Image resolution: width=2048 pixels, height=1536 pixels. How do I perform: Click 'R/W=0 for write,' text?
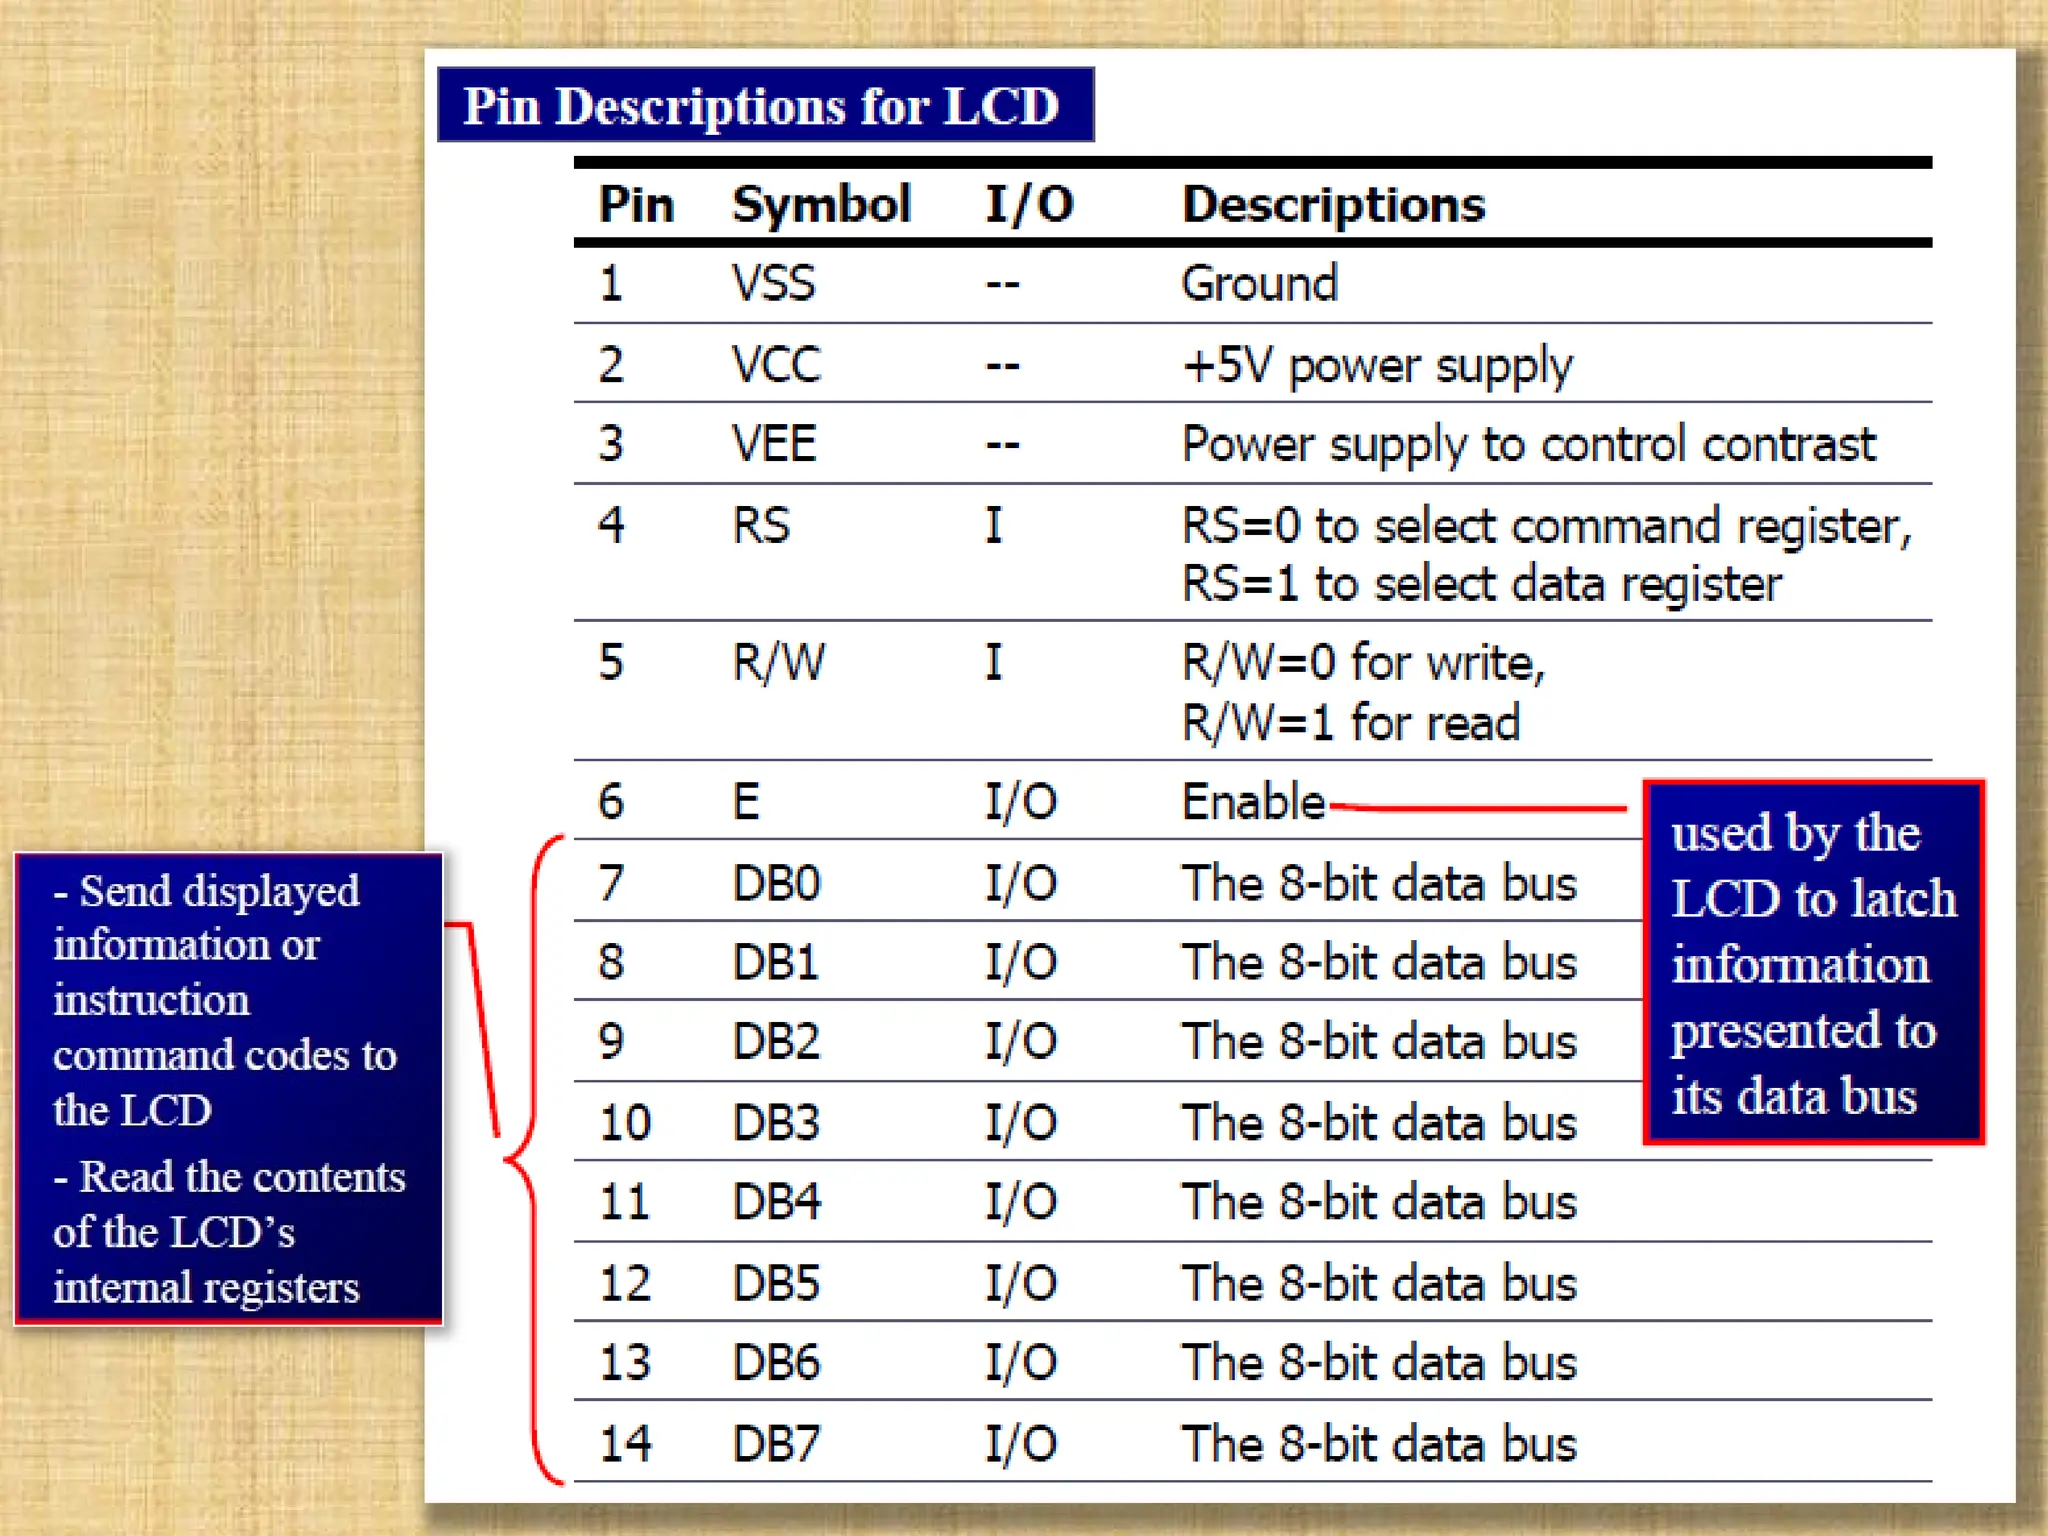[x=1363, y=664]
